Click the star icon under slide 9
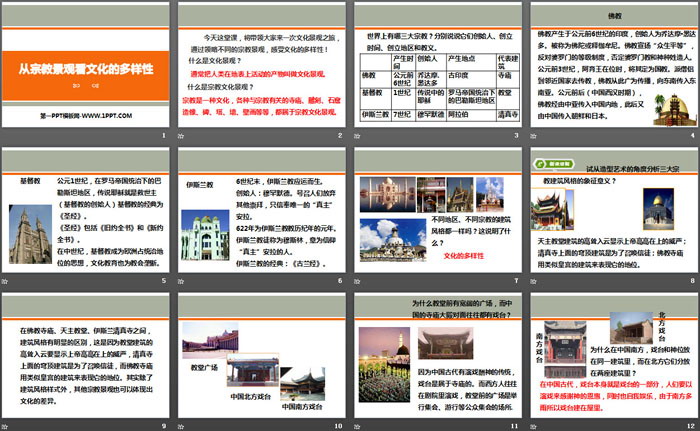 coord(6,425)
